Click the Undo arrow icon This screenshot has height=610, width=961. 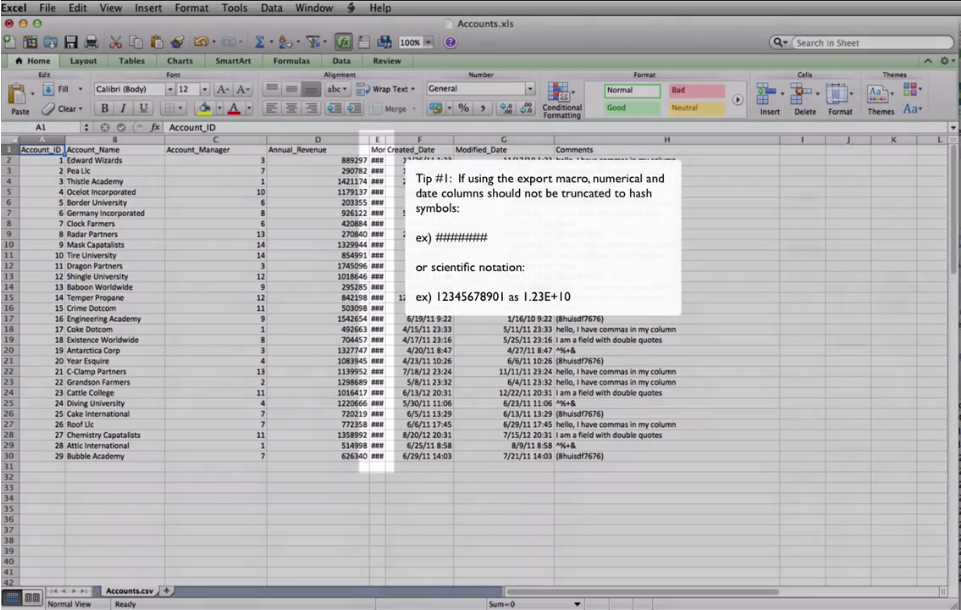tap(200, 42)
